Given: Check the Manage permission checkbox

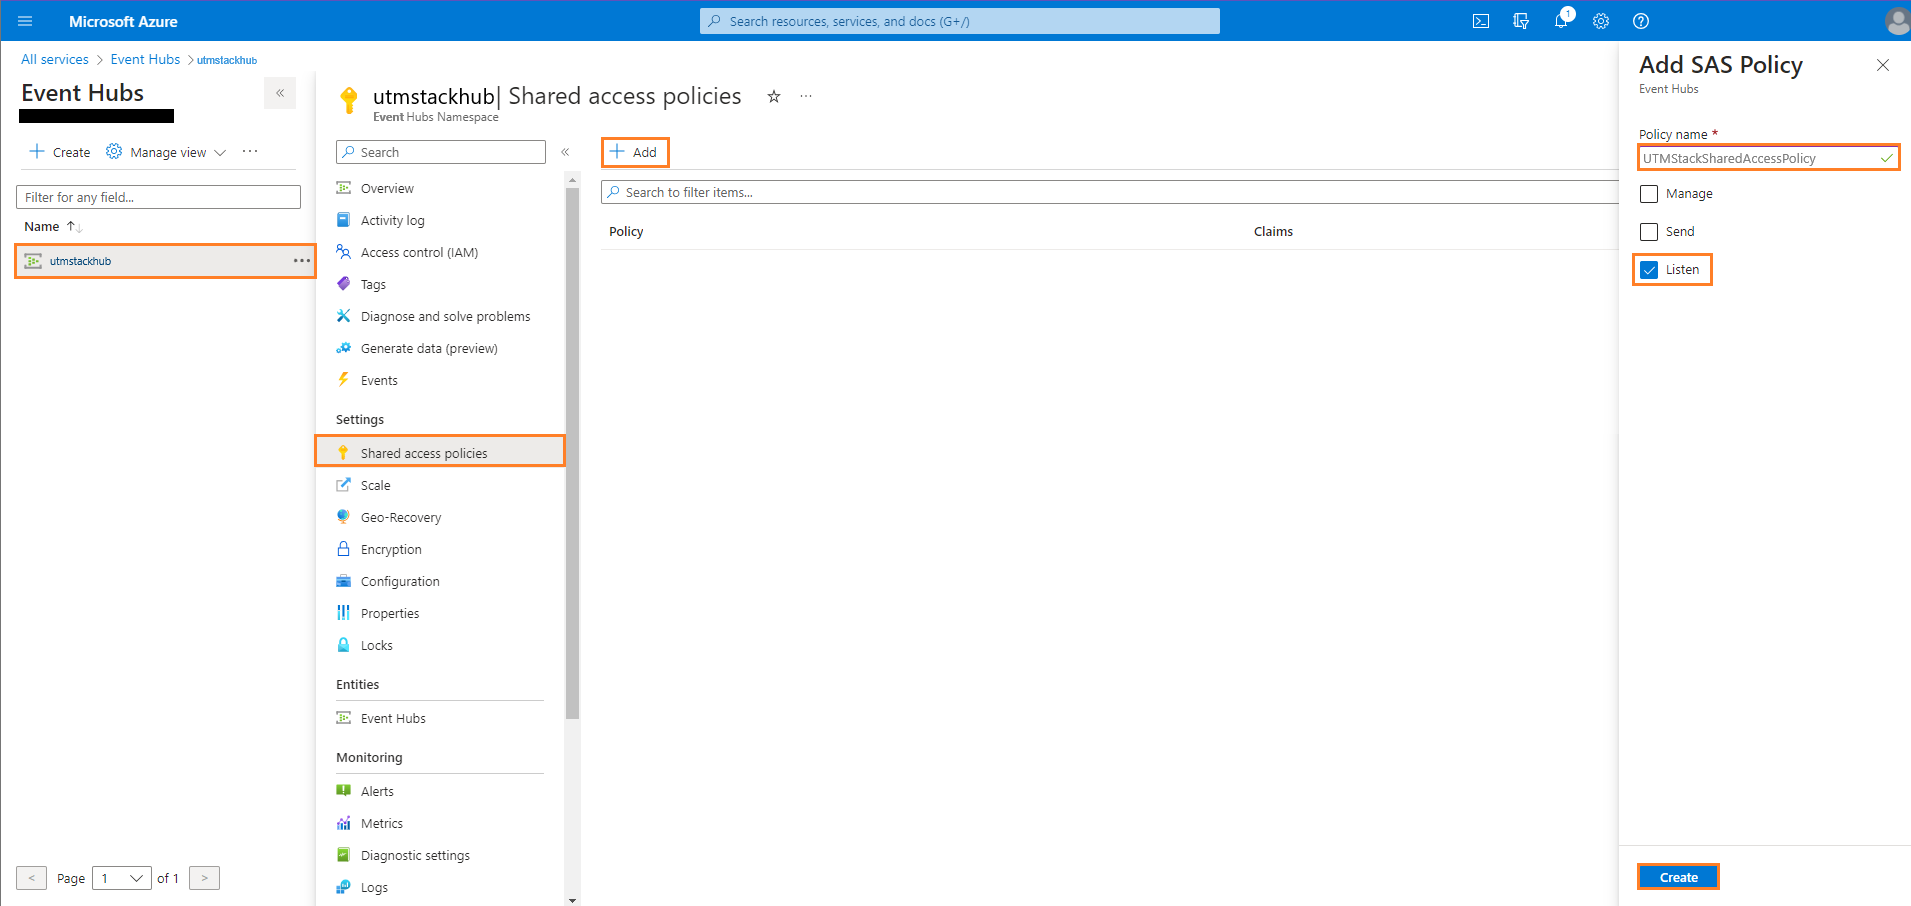Looking at the screenshot, I should [1649, 194].
